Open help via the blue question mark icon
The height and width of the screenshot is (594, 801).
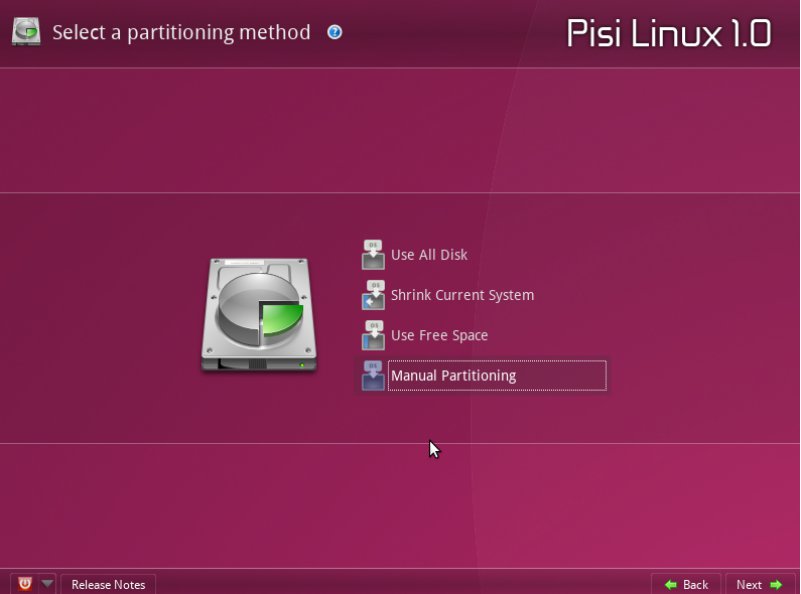pyautogui.click(x=334, y=32)
